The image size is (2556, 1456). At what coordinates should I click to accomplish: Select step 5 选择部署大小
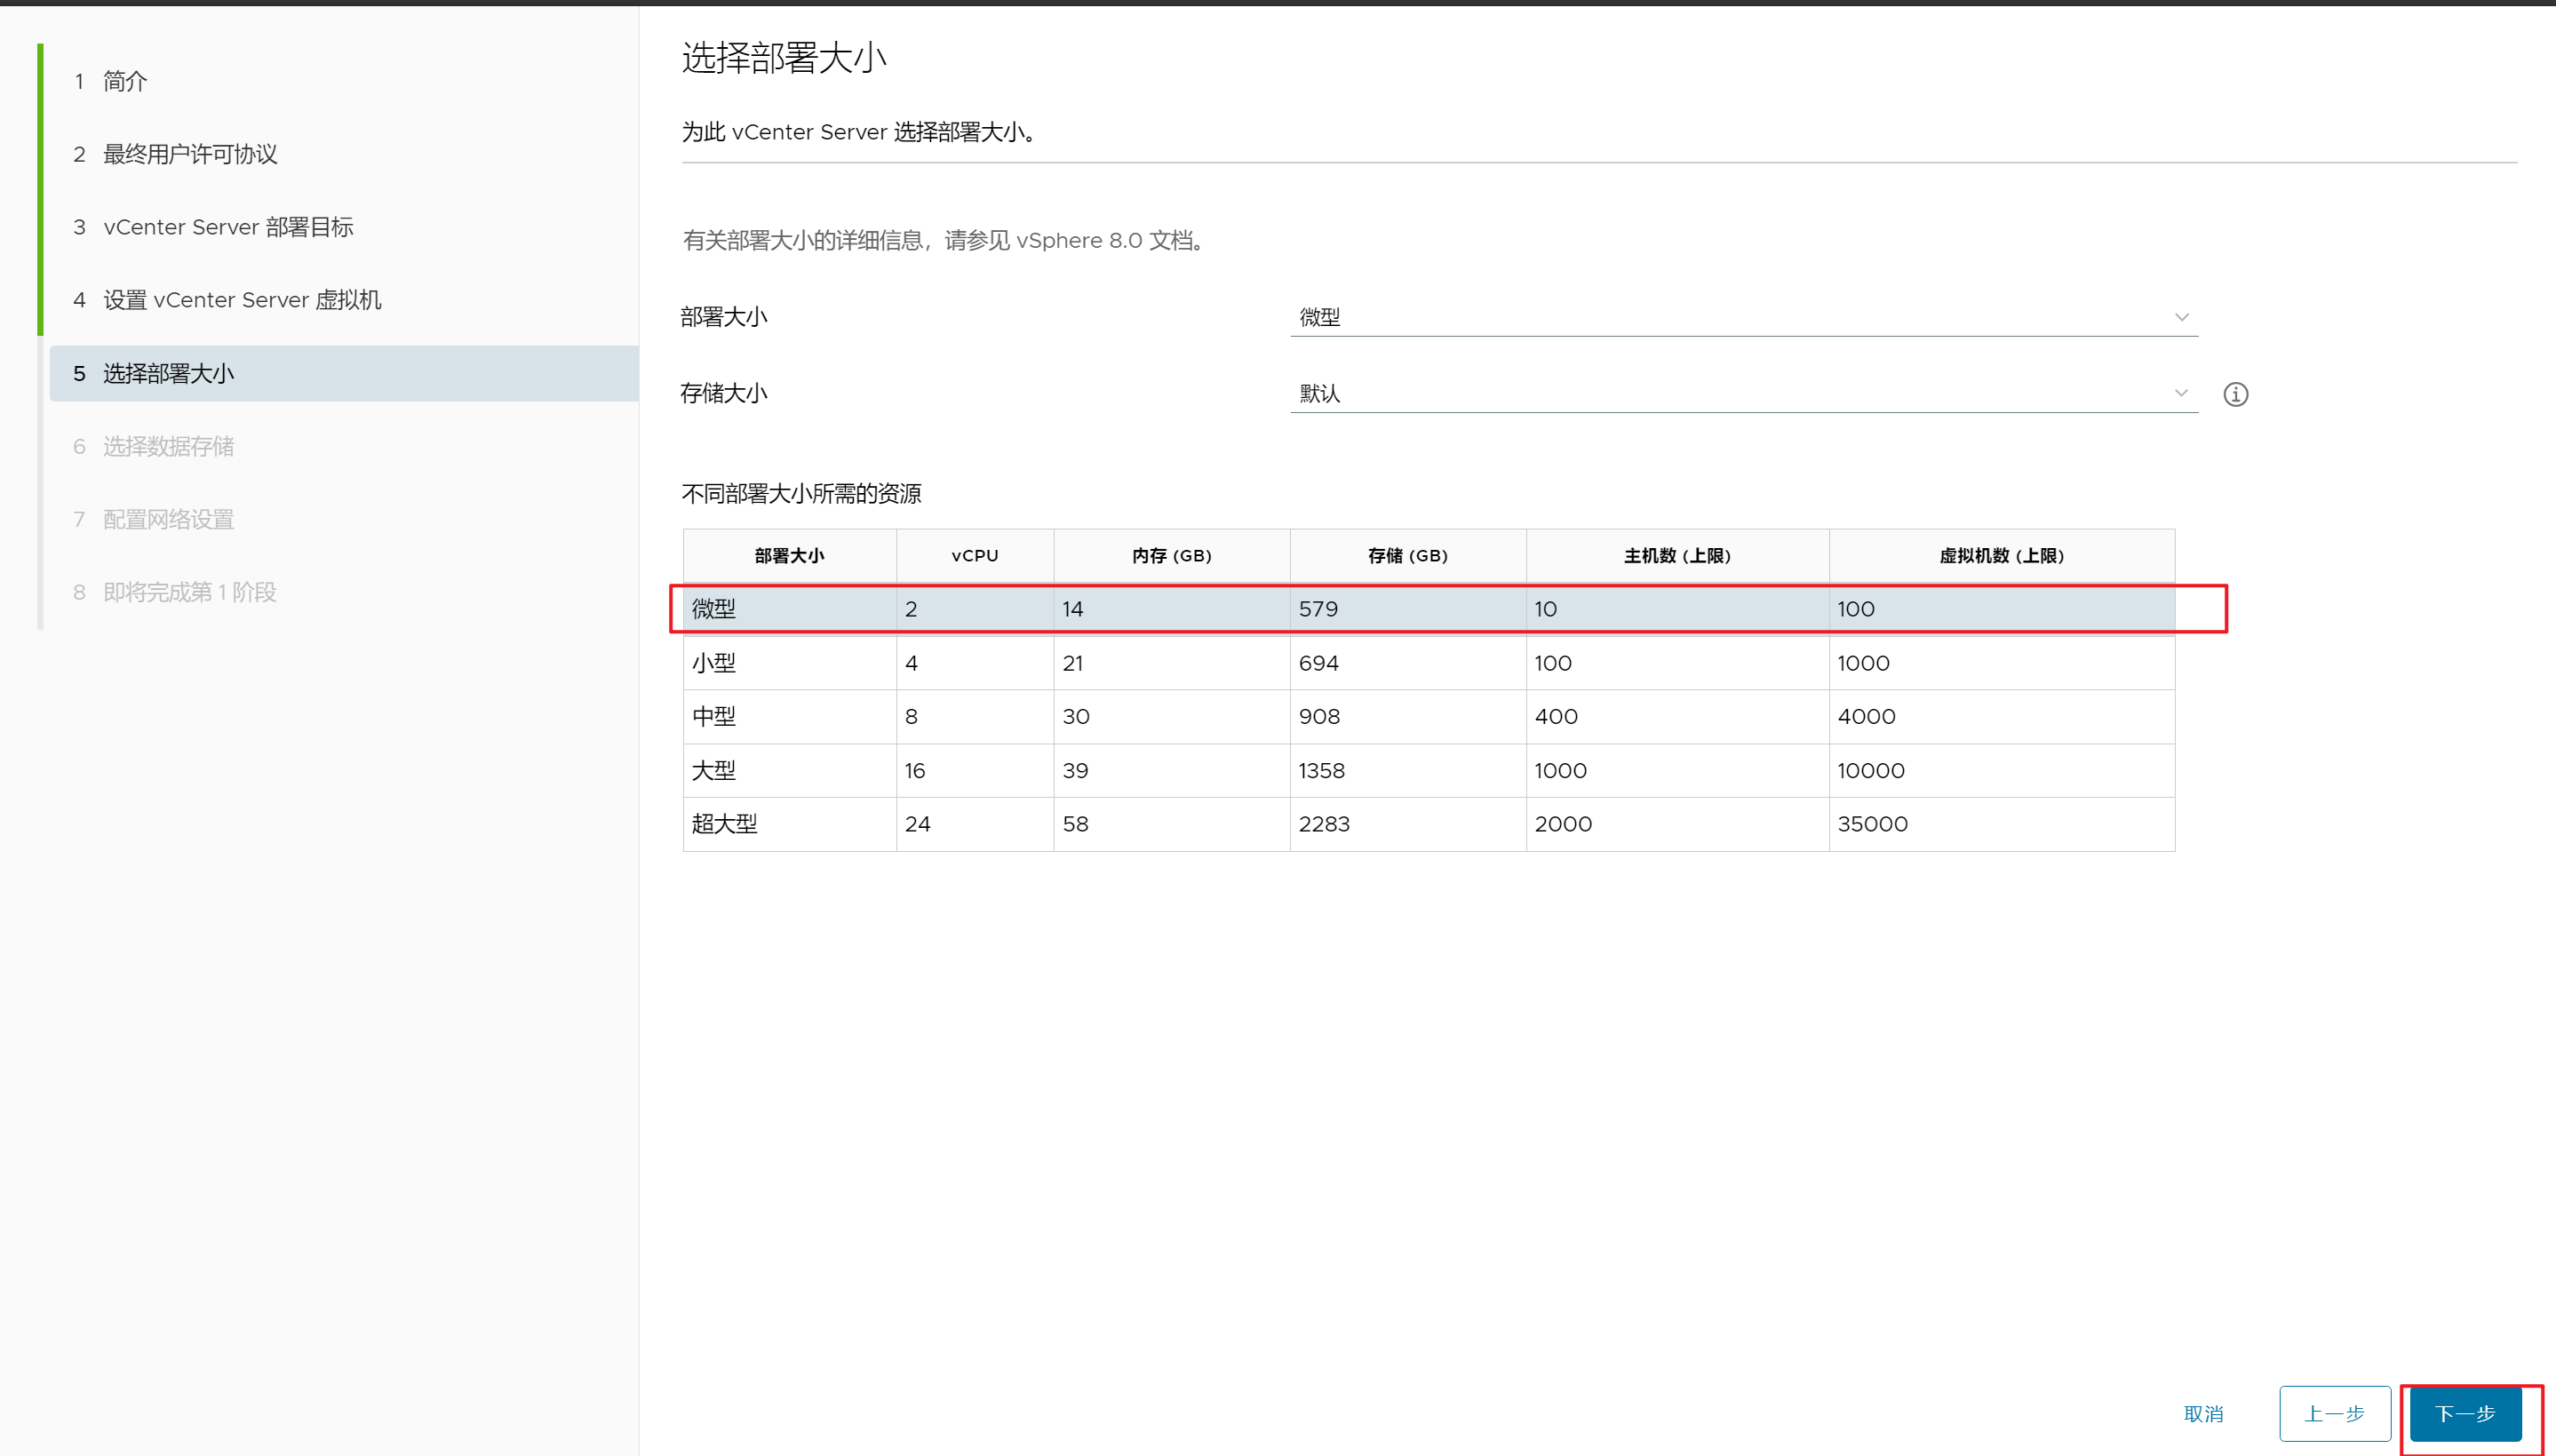[x=168, y=373]
